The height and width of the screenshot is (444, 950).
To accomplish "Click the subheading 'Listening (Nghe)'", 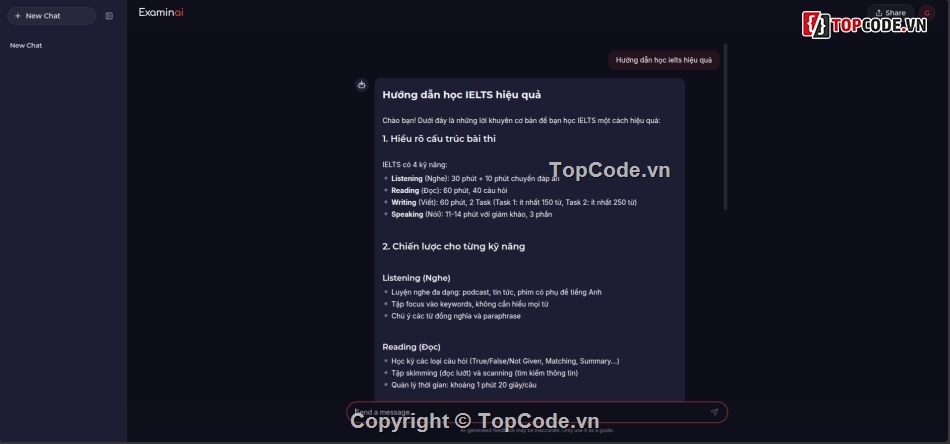I will pyautogui.click(x=416, y=278).
